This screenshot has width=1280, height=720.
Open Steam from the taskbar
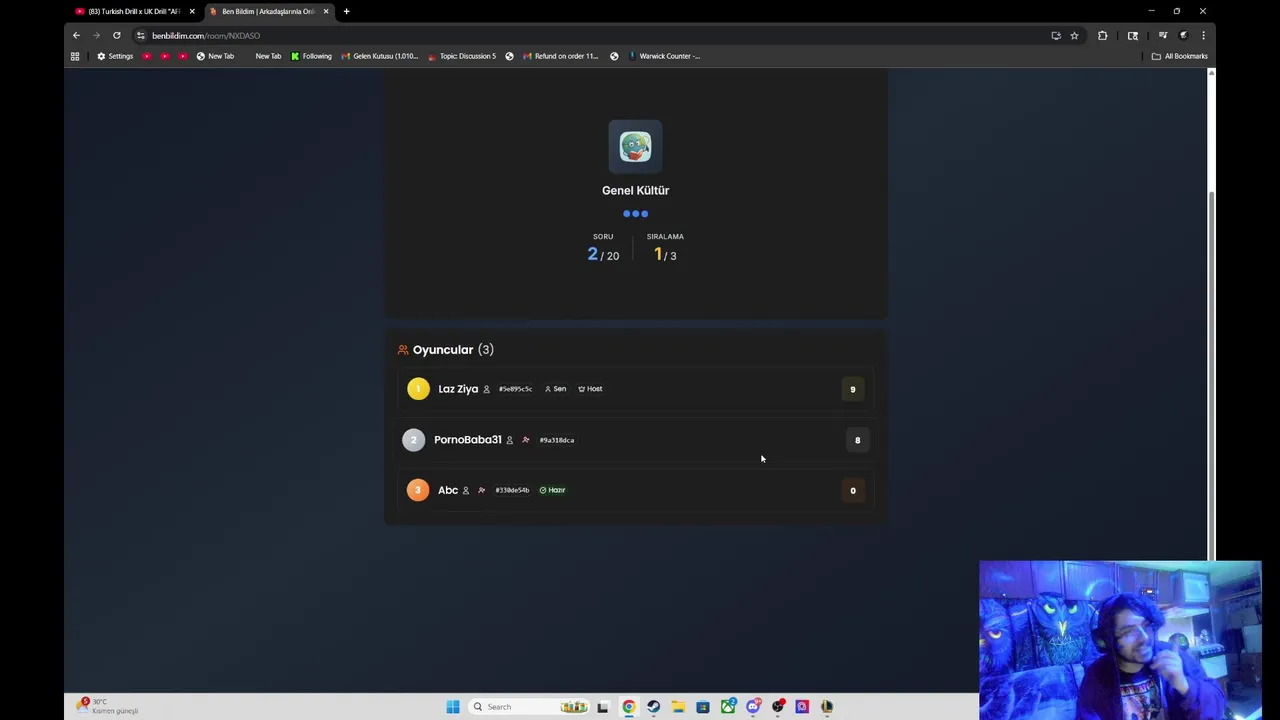click(653, 707)
